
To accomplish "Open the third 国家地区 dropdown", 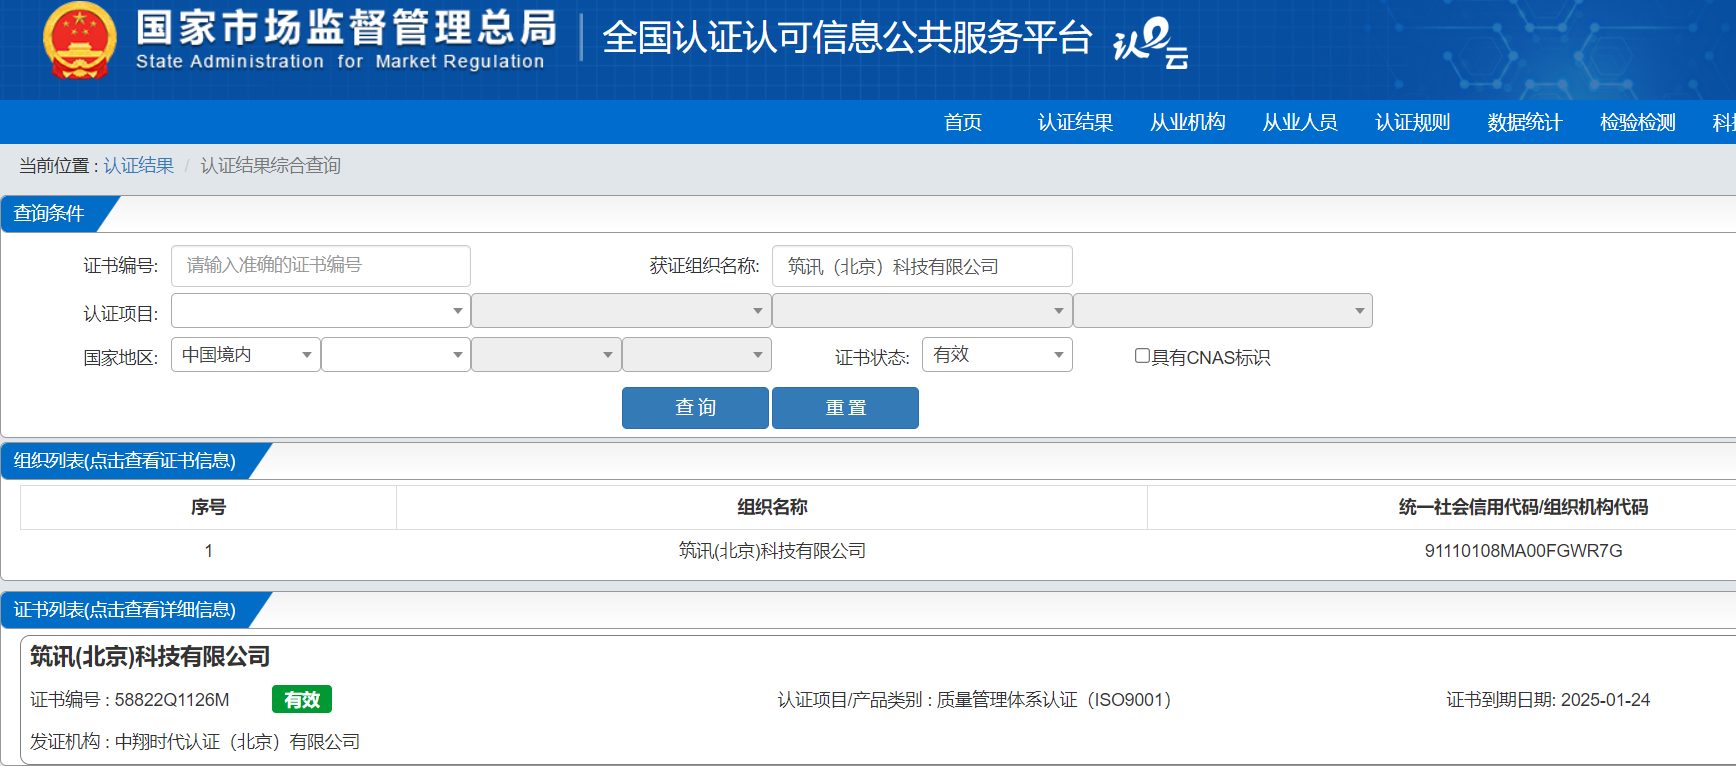I will tap(546, 355).
